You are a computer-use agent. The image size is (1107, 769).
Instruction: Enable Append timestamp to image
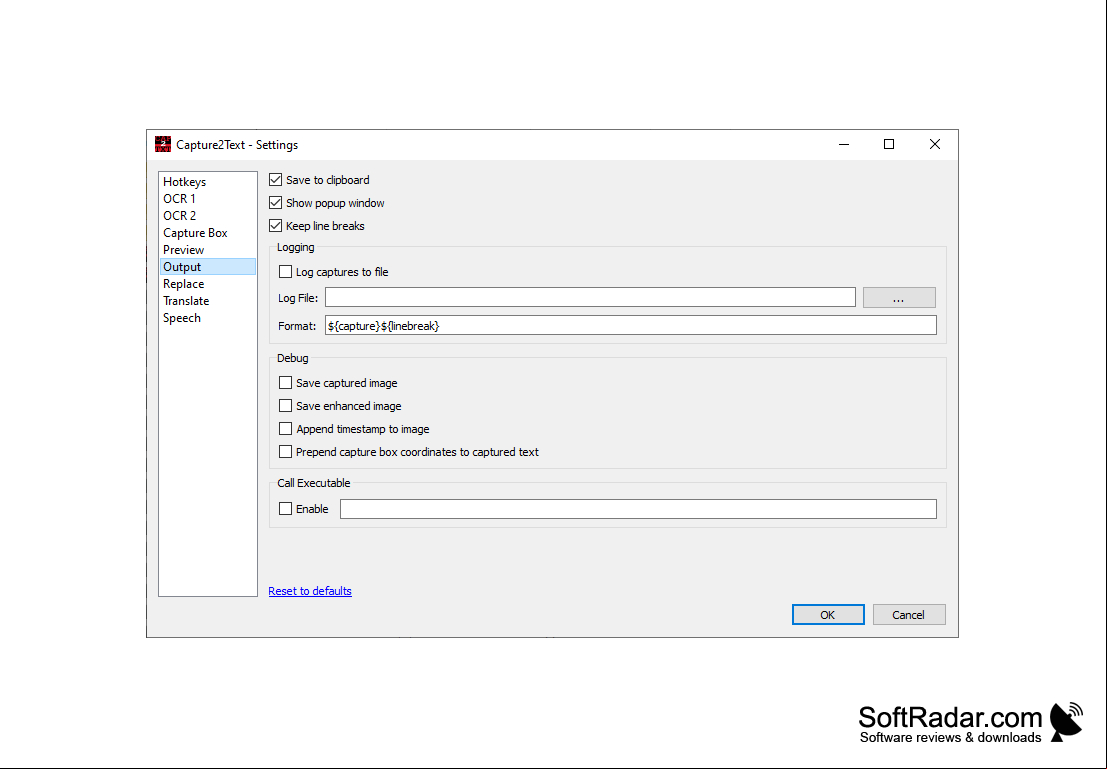pyautogui.click(x=285, y=429)
